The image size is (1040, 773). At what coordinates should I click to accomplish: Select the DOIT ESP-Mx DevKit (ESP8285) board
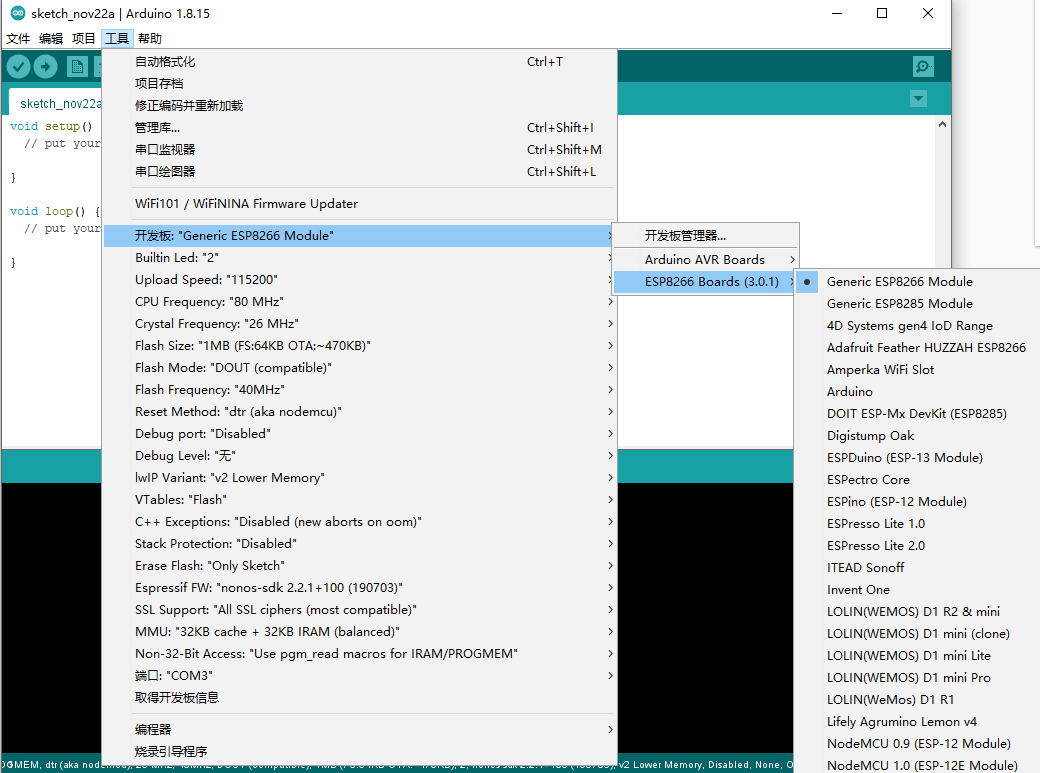(917, 413)
